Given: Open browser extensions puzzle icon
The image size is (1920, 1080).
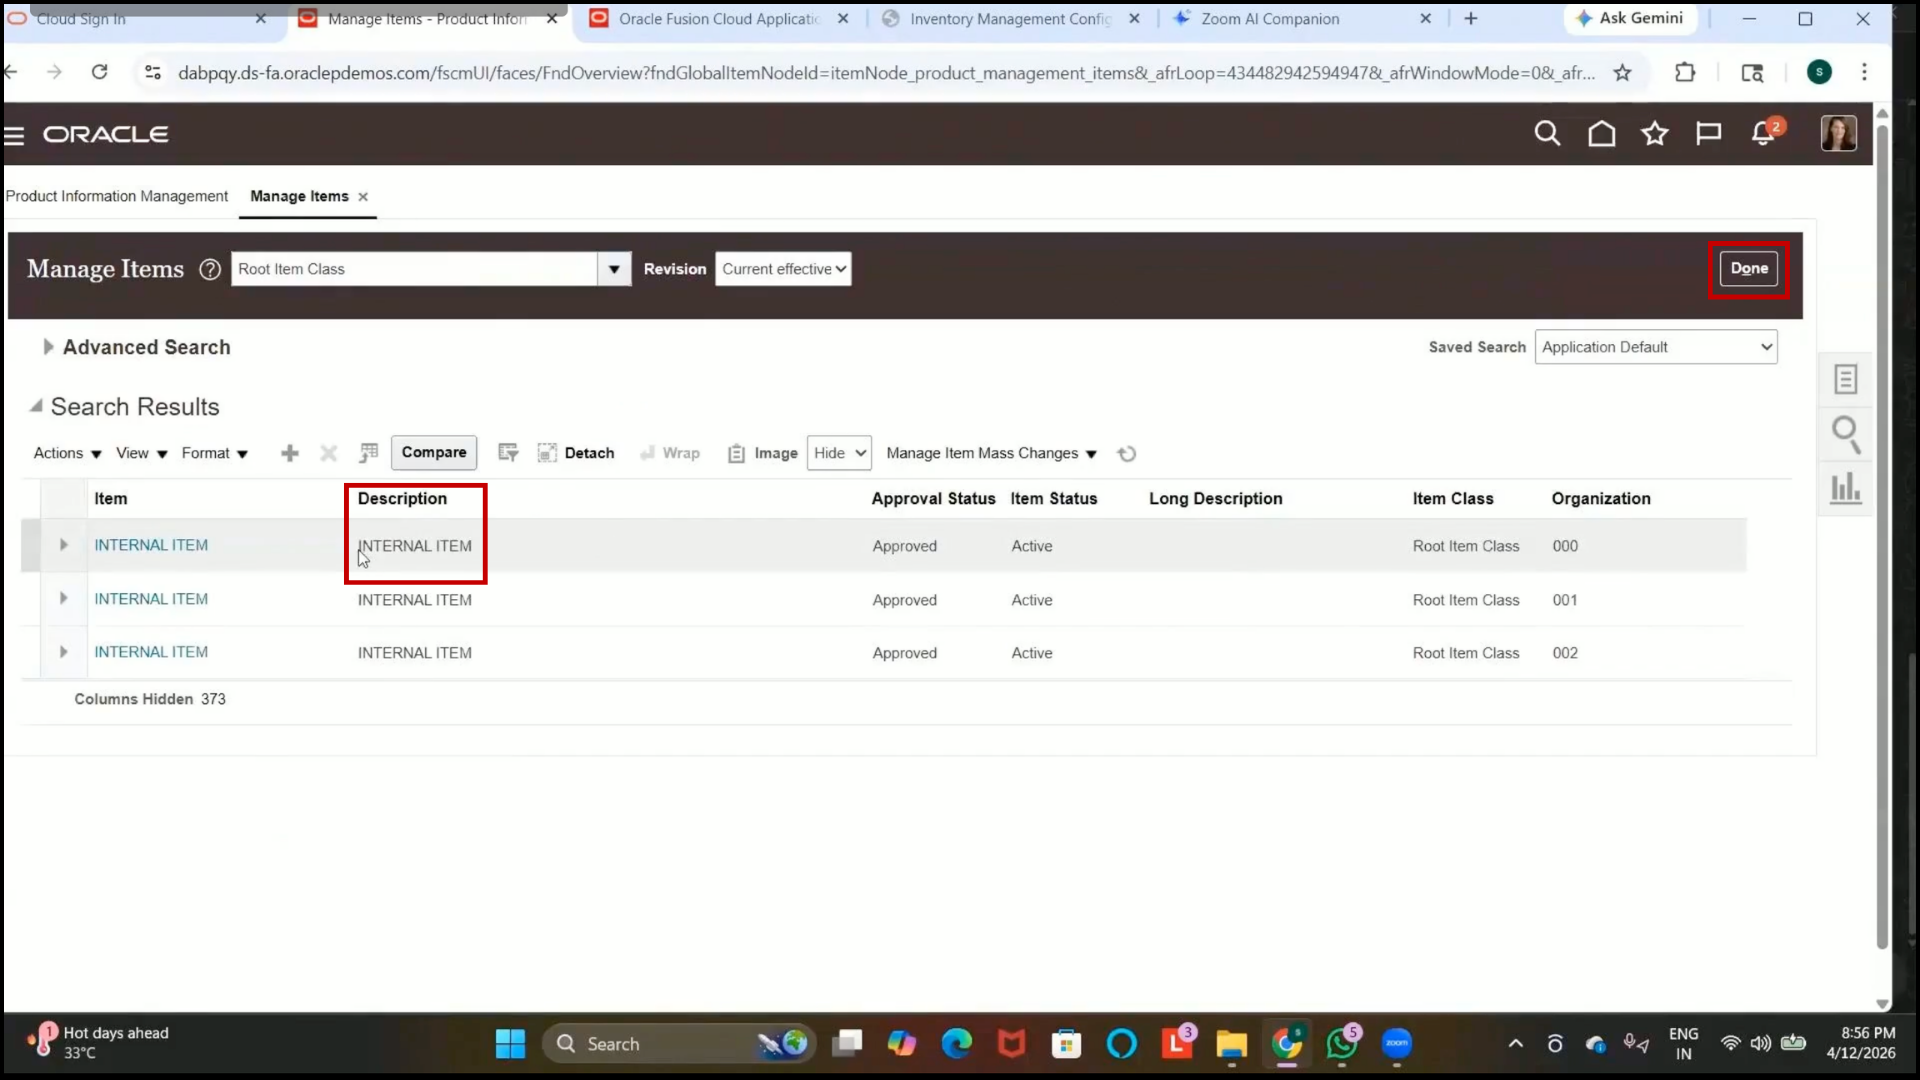Looking at the screenshot, I should click(1685, 72).
